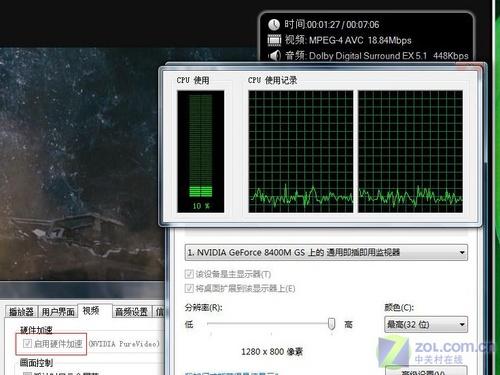Click the 1280 x 800 像素 resolution text

[x=272, y=352]
